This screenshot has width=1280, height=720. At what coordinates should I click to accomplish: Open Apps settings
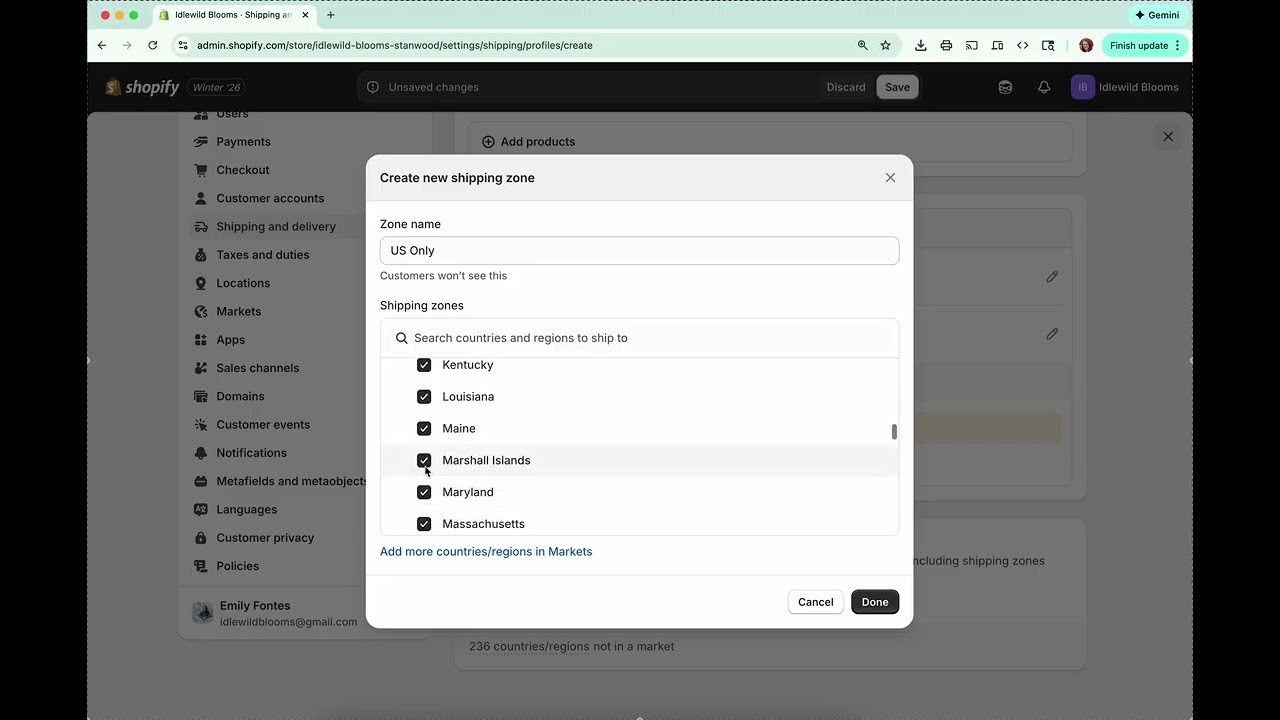(230, 340)
